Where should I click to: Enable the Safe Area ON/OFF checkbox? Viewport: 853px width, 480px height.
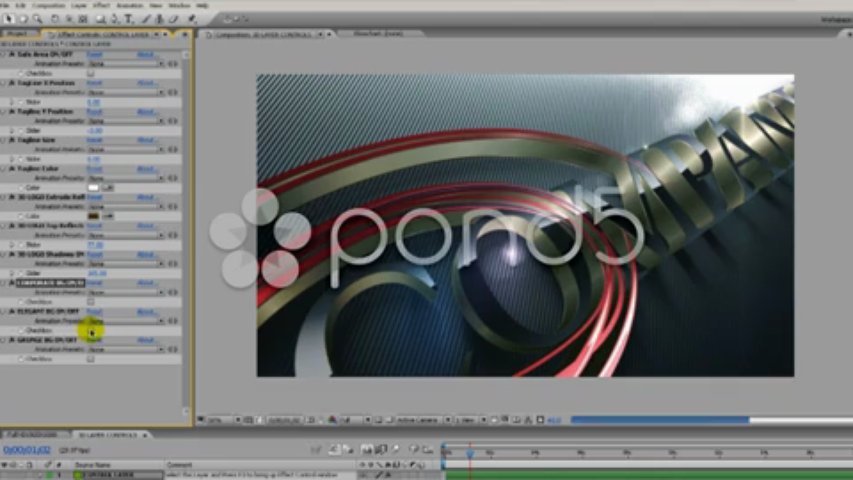click(91, 73)
